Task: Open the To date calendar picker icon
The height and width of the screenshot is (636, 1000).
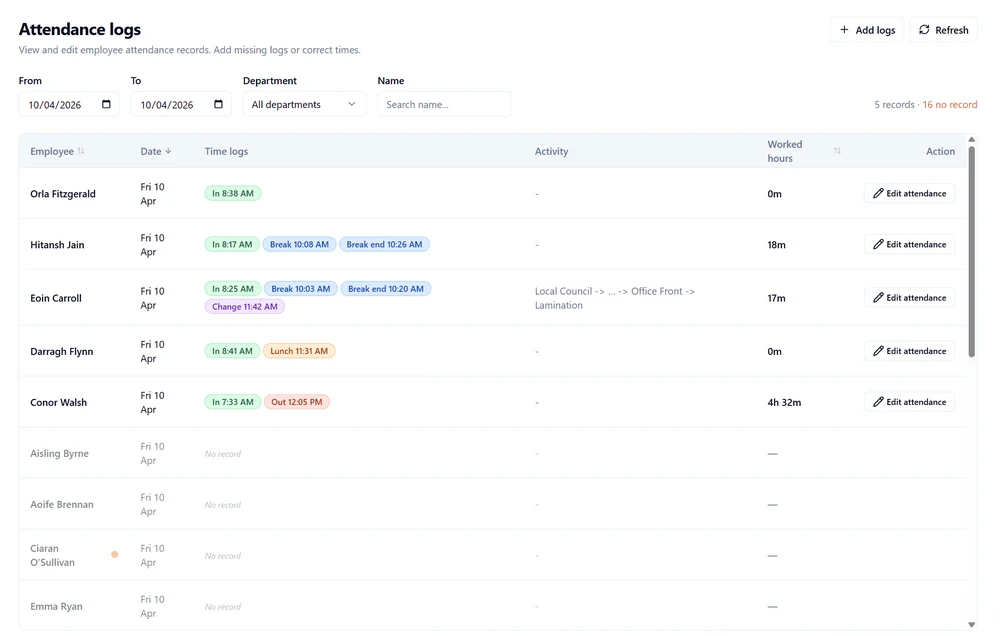Action: [219, 104]
